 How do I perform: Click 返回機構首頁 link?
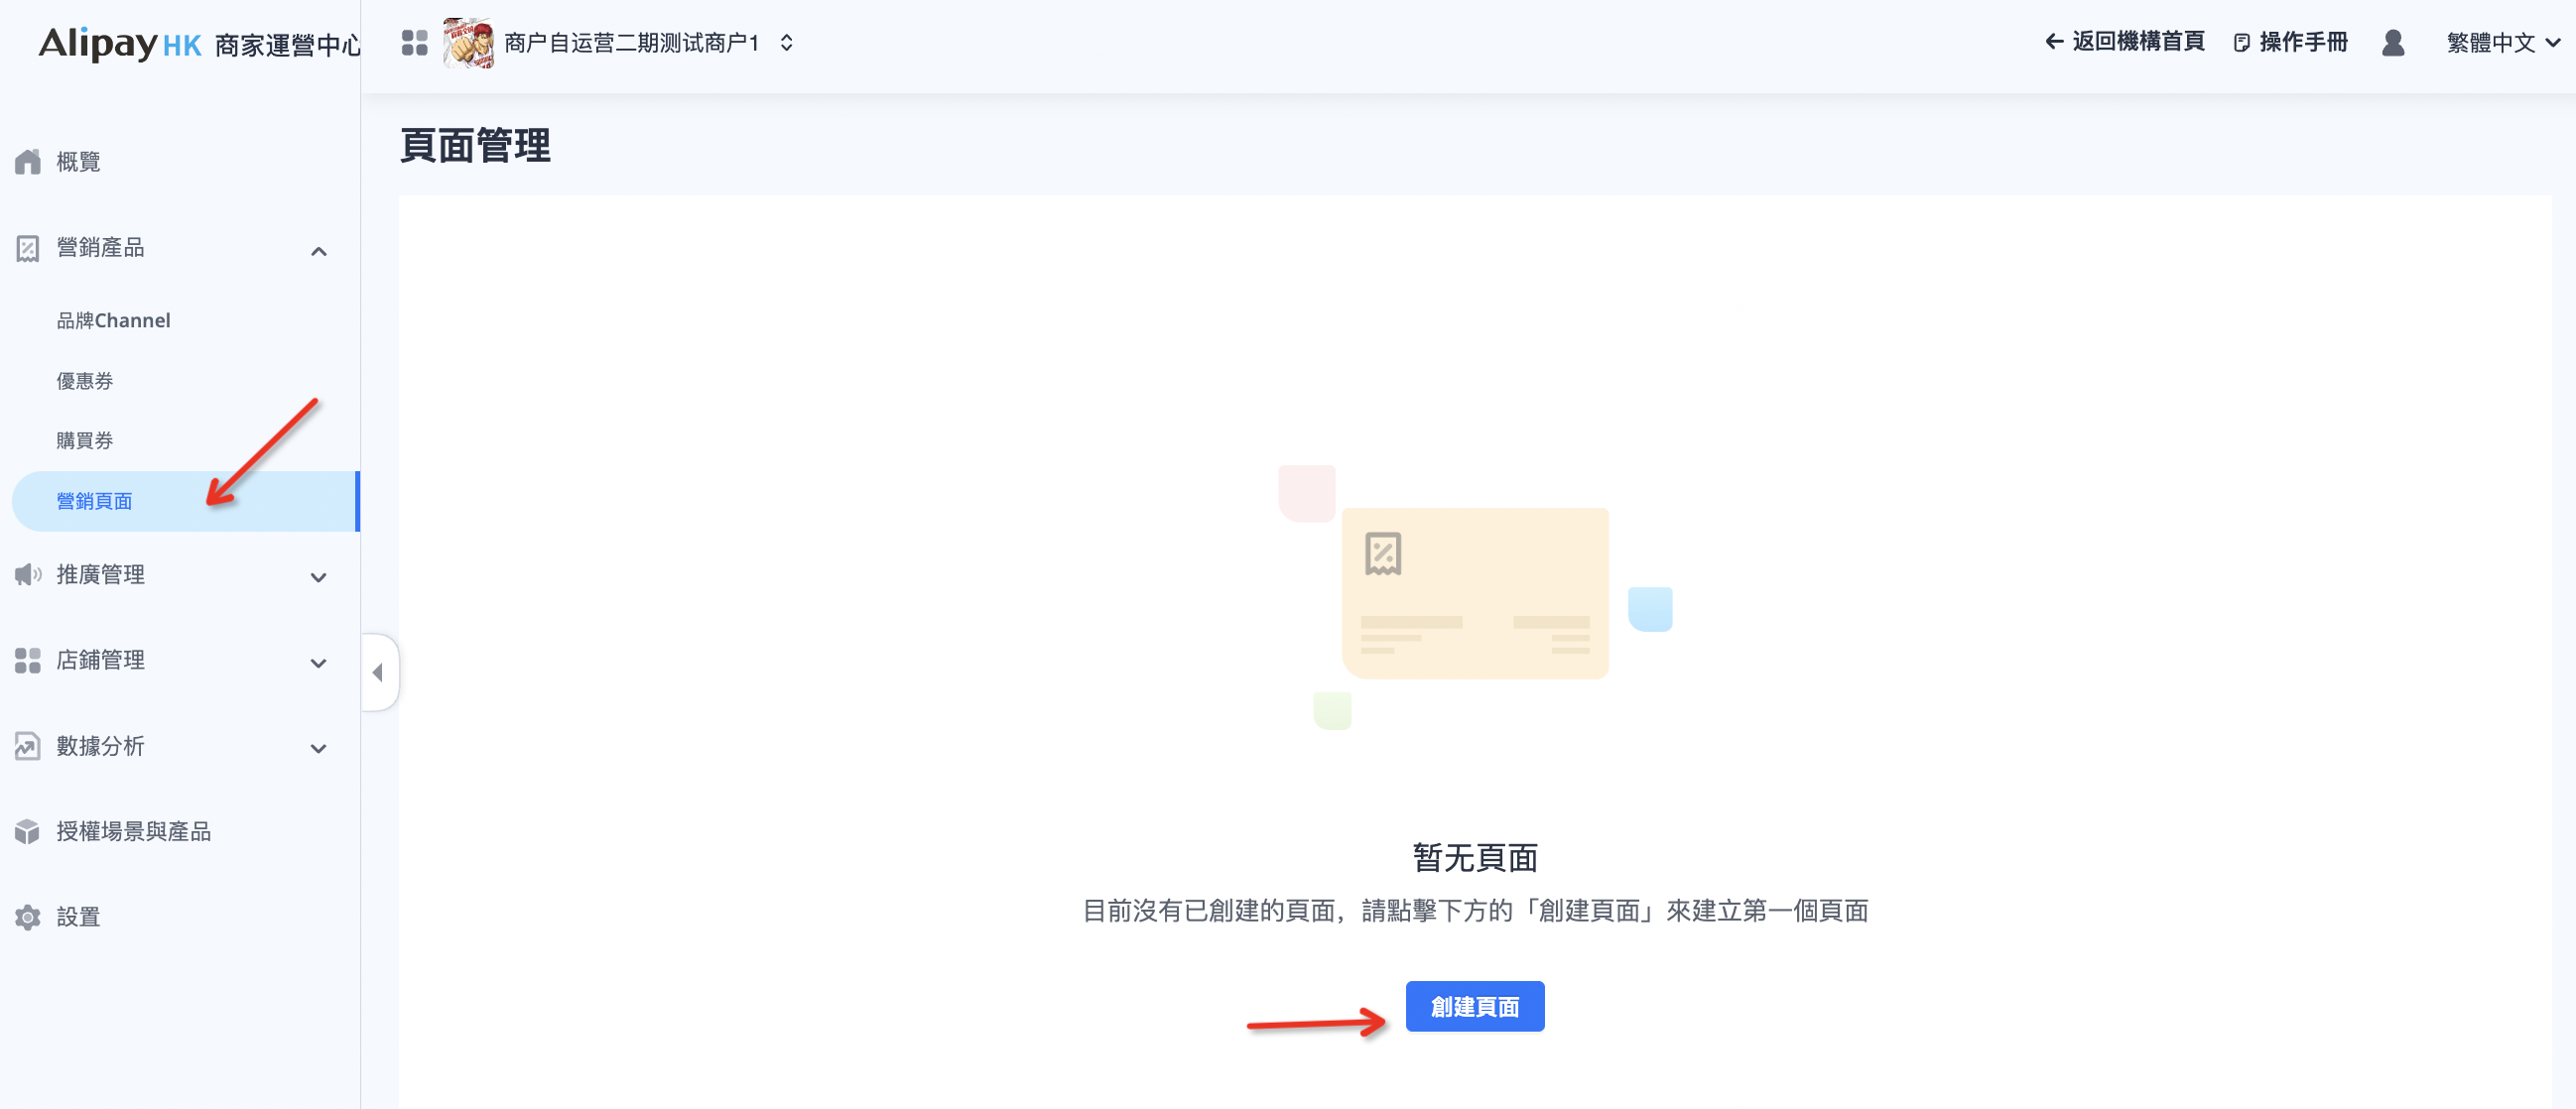[x=2125, y=42]
